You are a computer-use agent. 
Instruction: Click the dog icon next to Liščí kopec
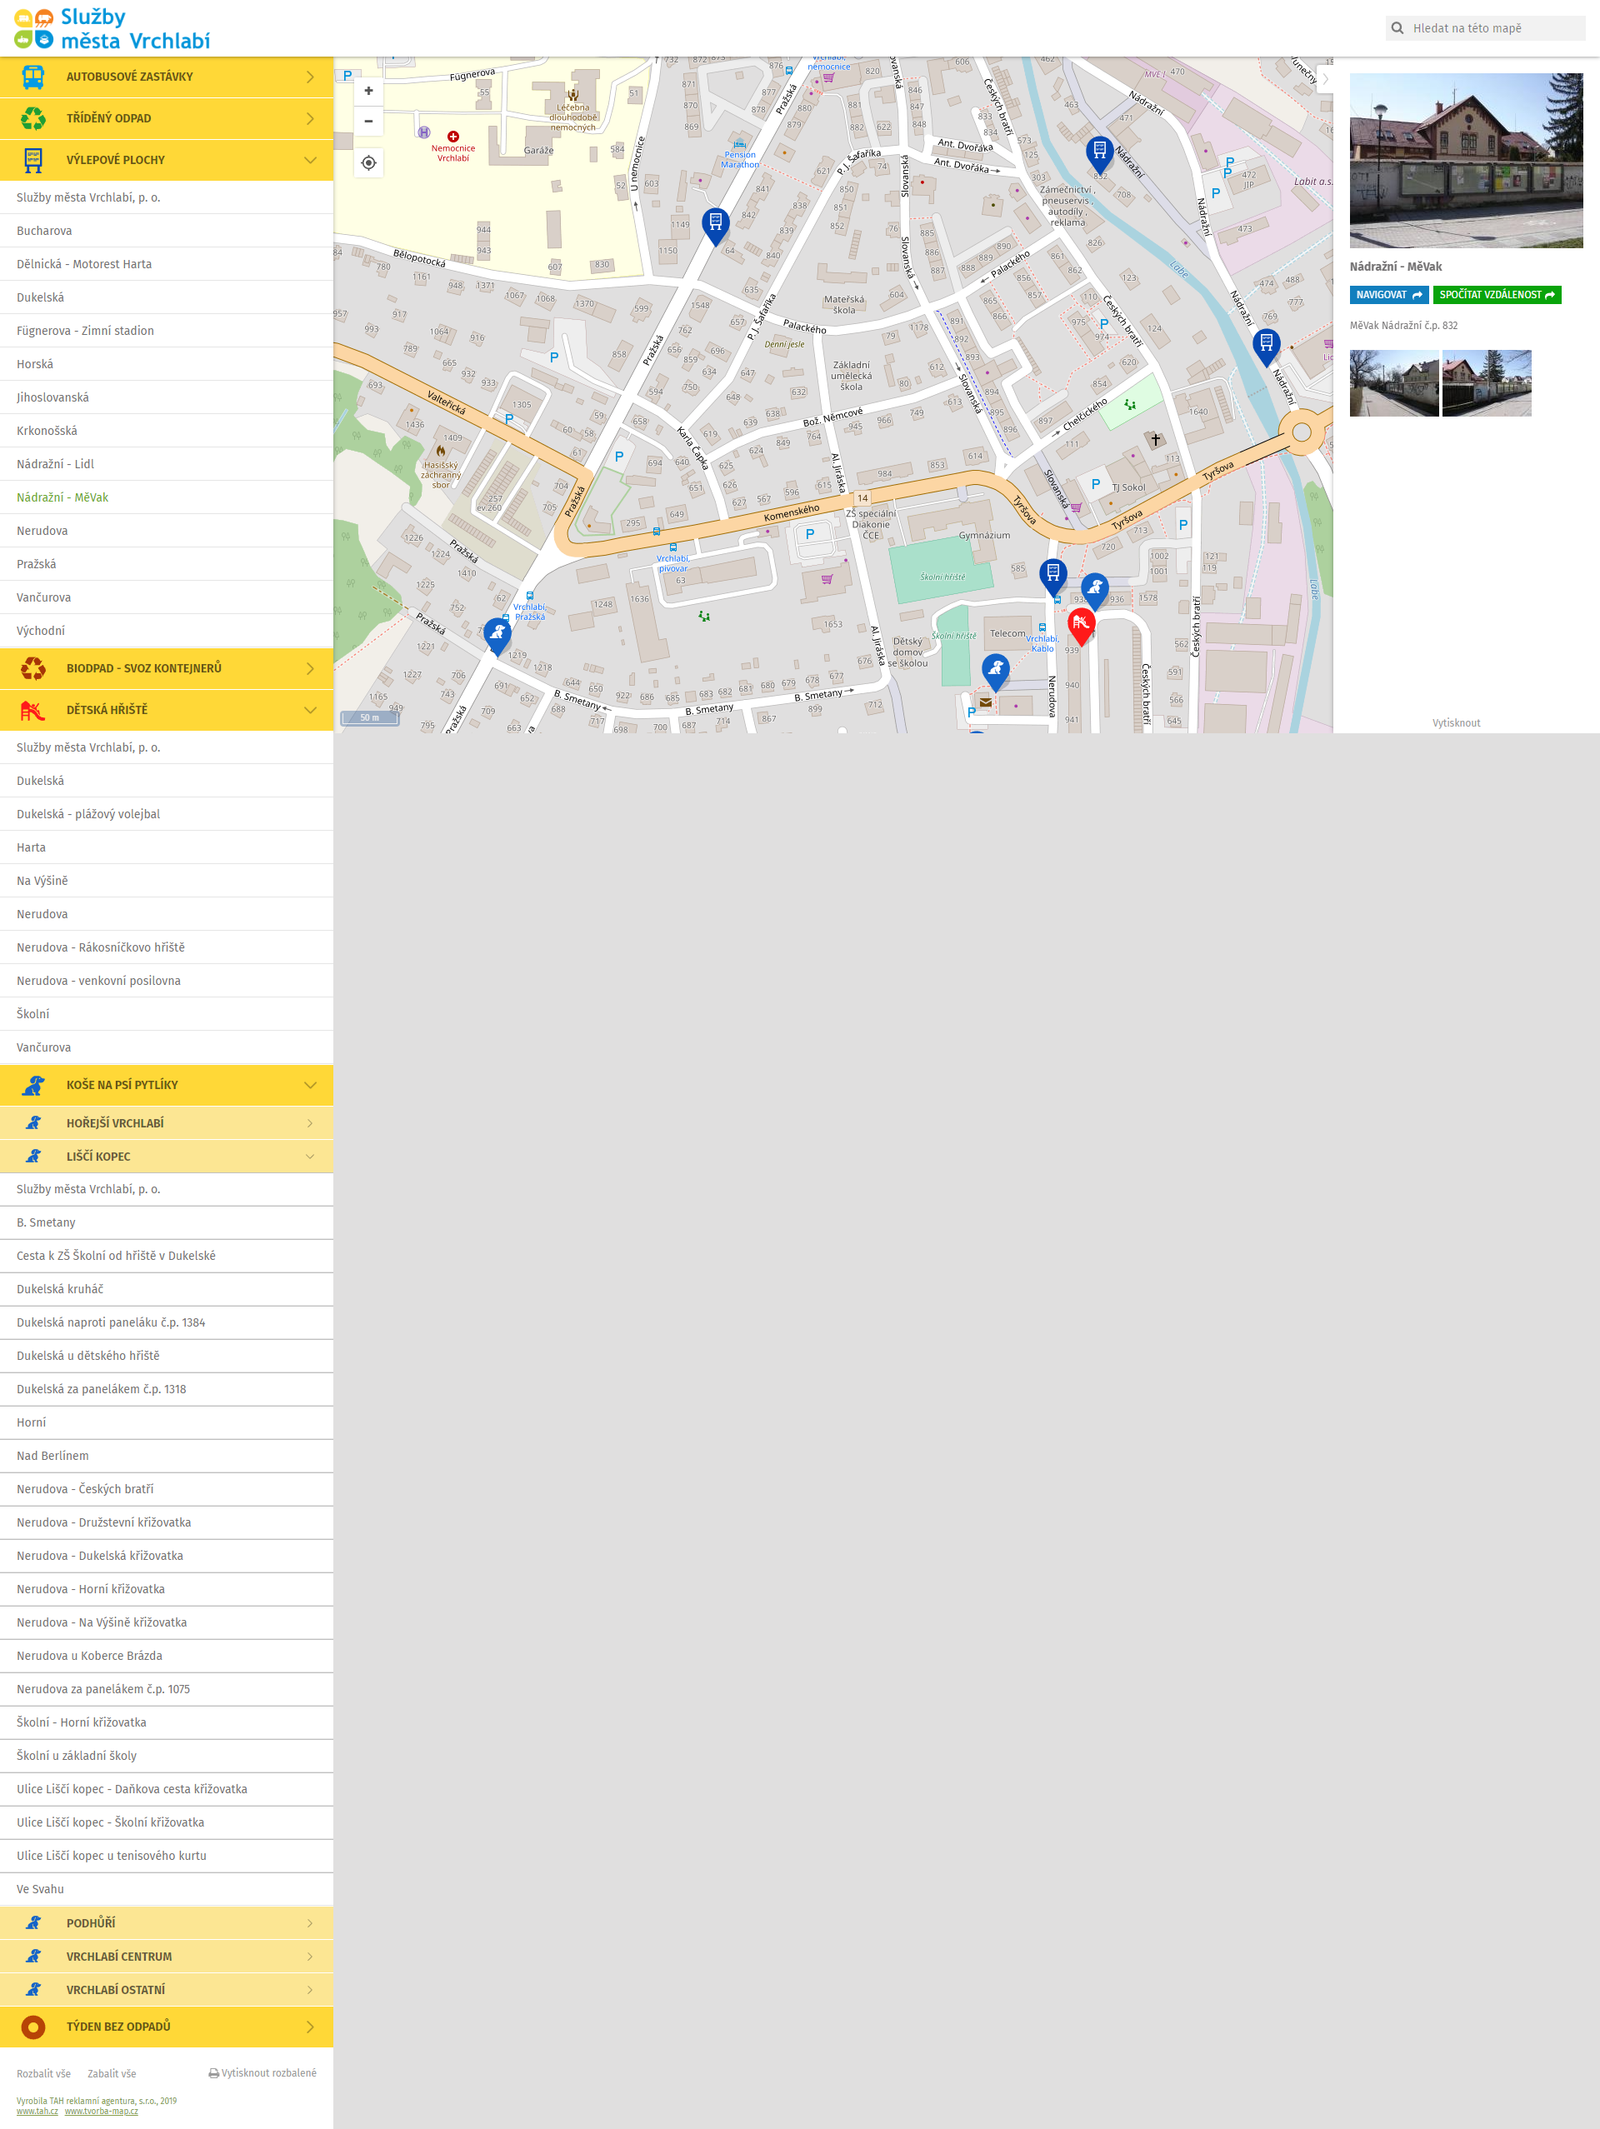(x=33, y=1156)
